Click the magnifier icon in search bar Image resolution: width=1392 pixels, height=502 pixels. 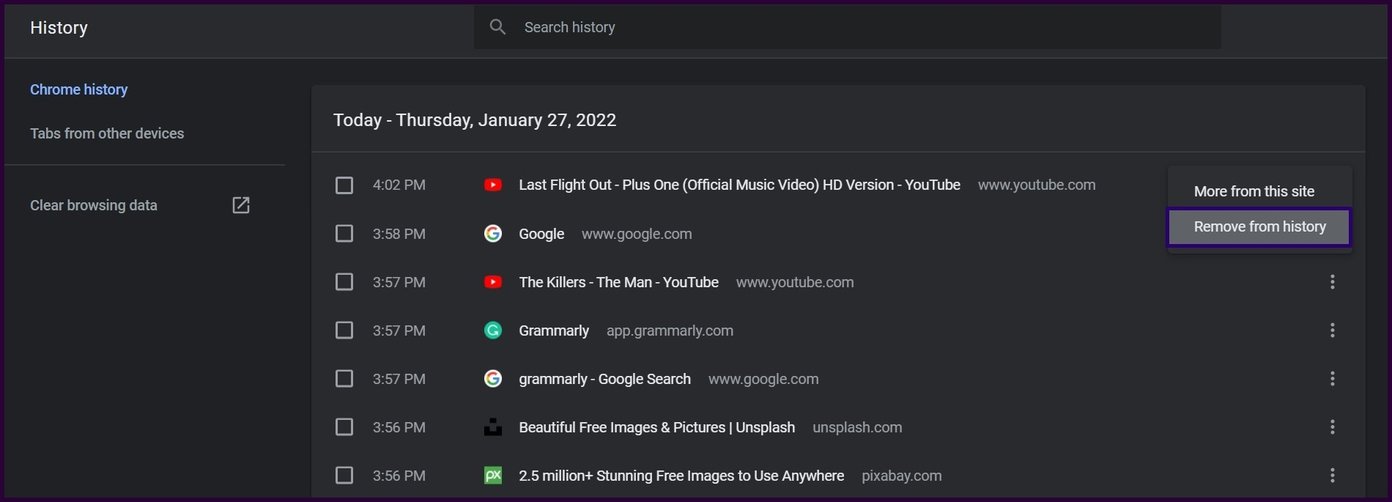pyautogui.click(x=498, y=27)
